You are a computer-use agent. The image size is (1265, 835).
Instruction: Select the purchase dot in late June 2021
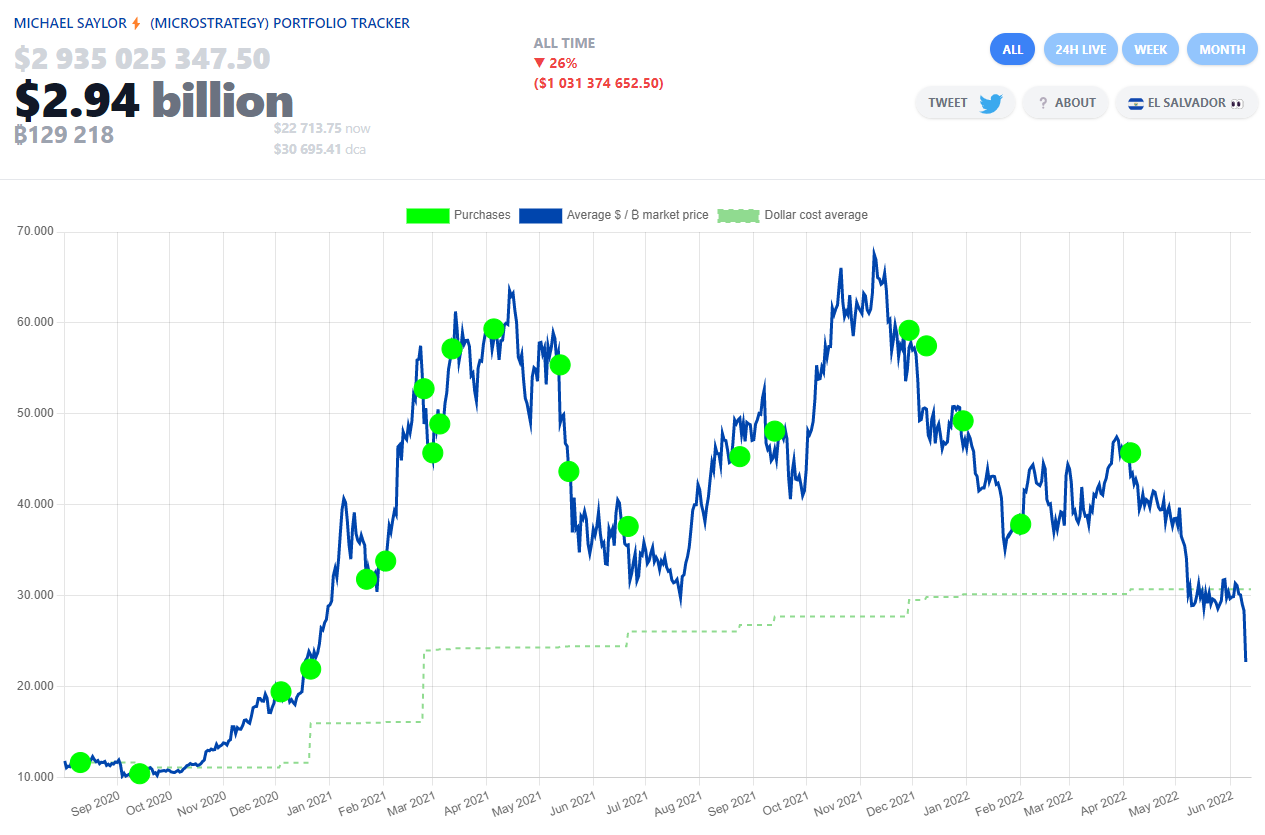(628, 526)
